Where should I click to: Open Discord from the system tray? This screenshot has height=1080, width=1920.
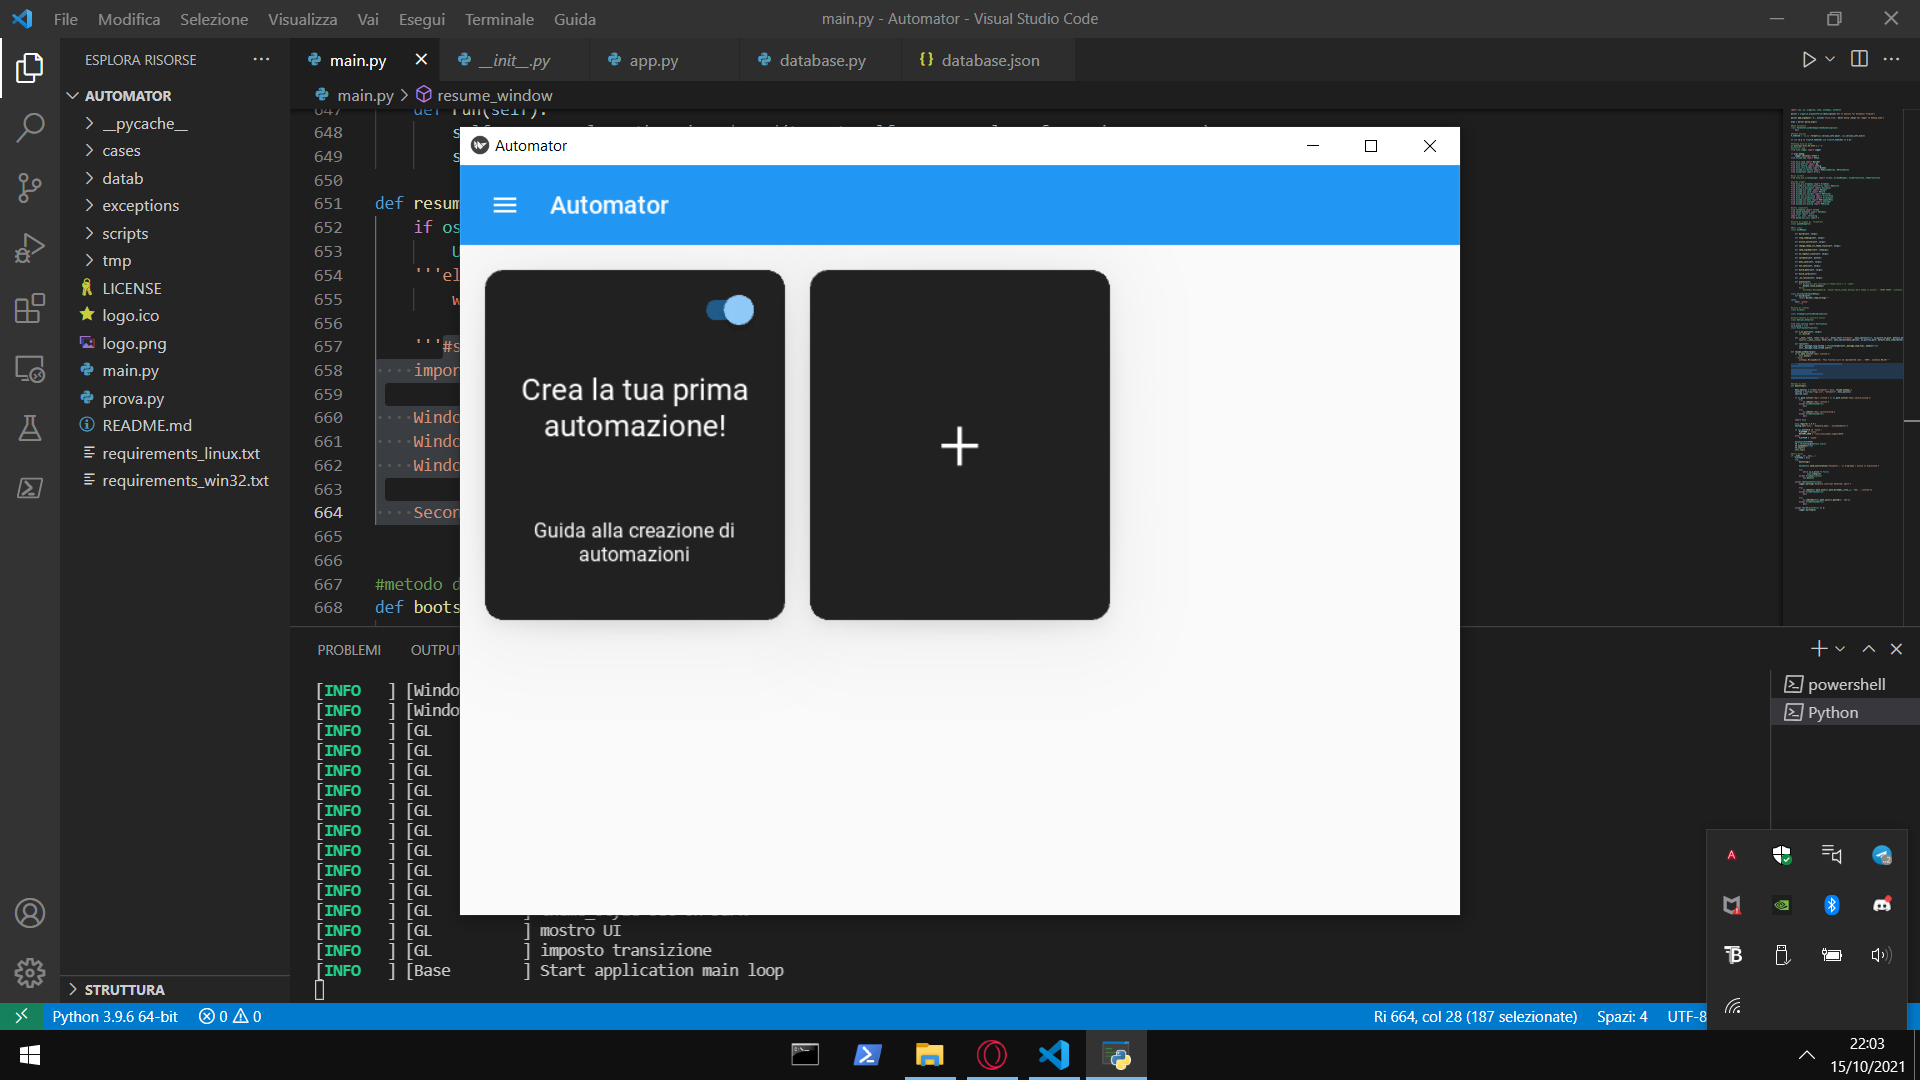pos(1881,905)
